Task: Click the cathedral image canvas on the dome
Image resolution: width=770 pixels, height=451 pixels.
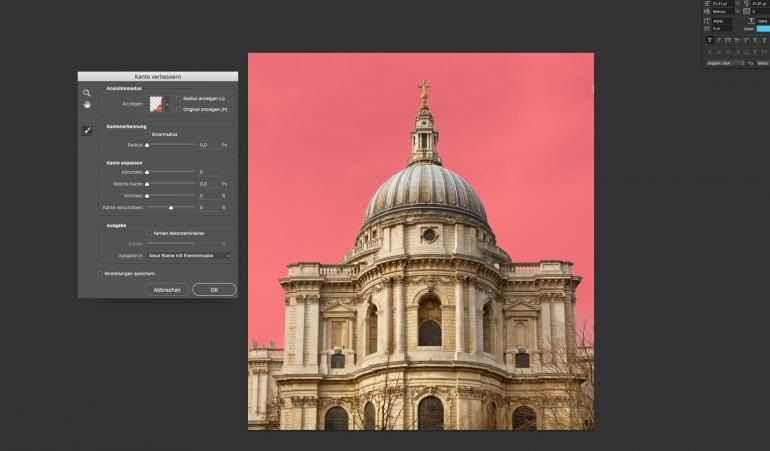Action: tap(425, 192)
